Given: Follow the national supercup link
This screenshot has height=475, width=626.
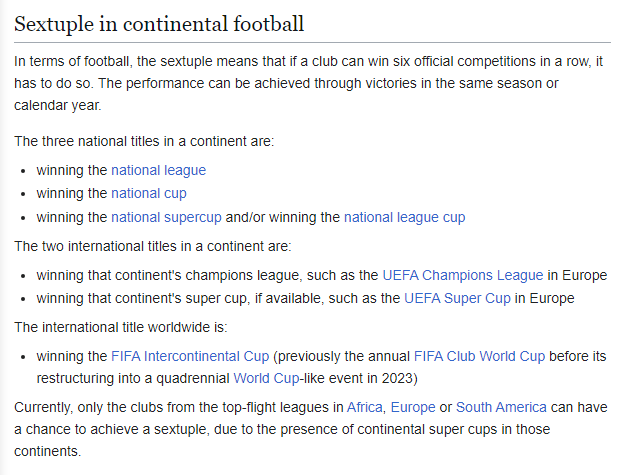Looking at the screenshot, I should point(166,218).
